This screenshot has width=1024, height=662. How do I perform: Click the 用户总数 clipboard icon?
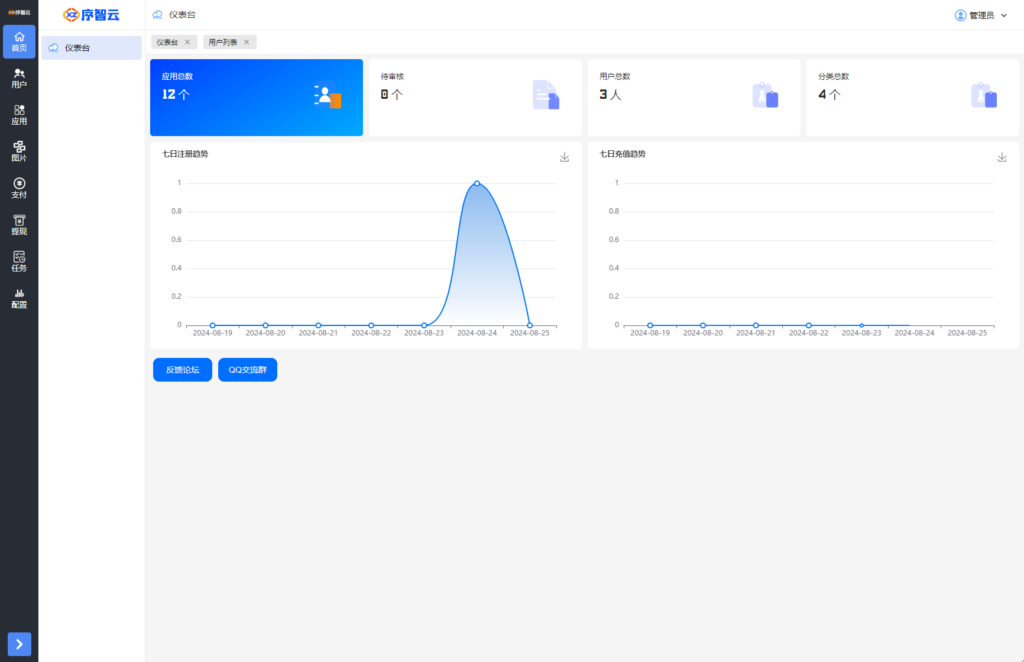tap(765, 95)
